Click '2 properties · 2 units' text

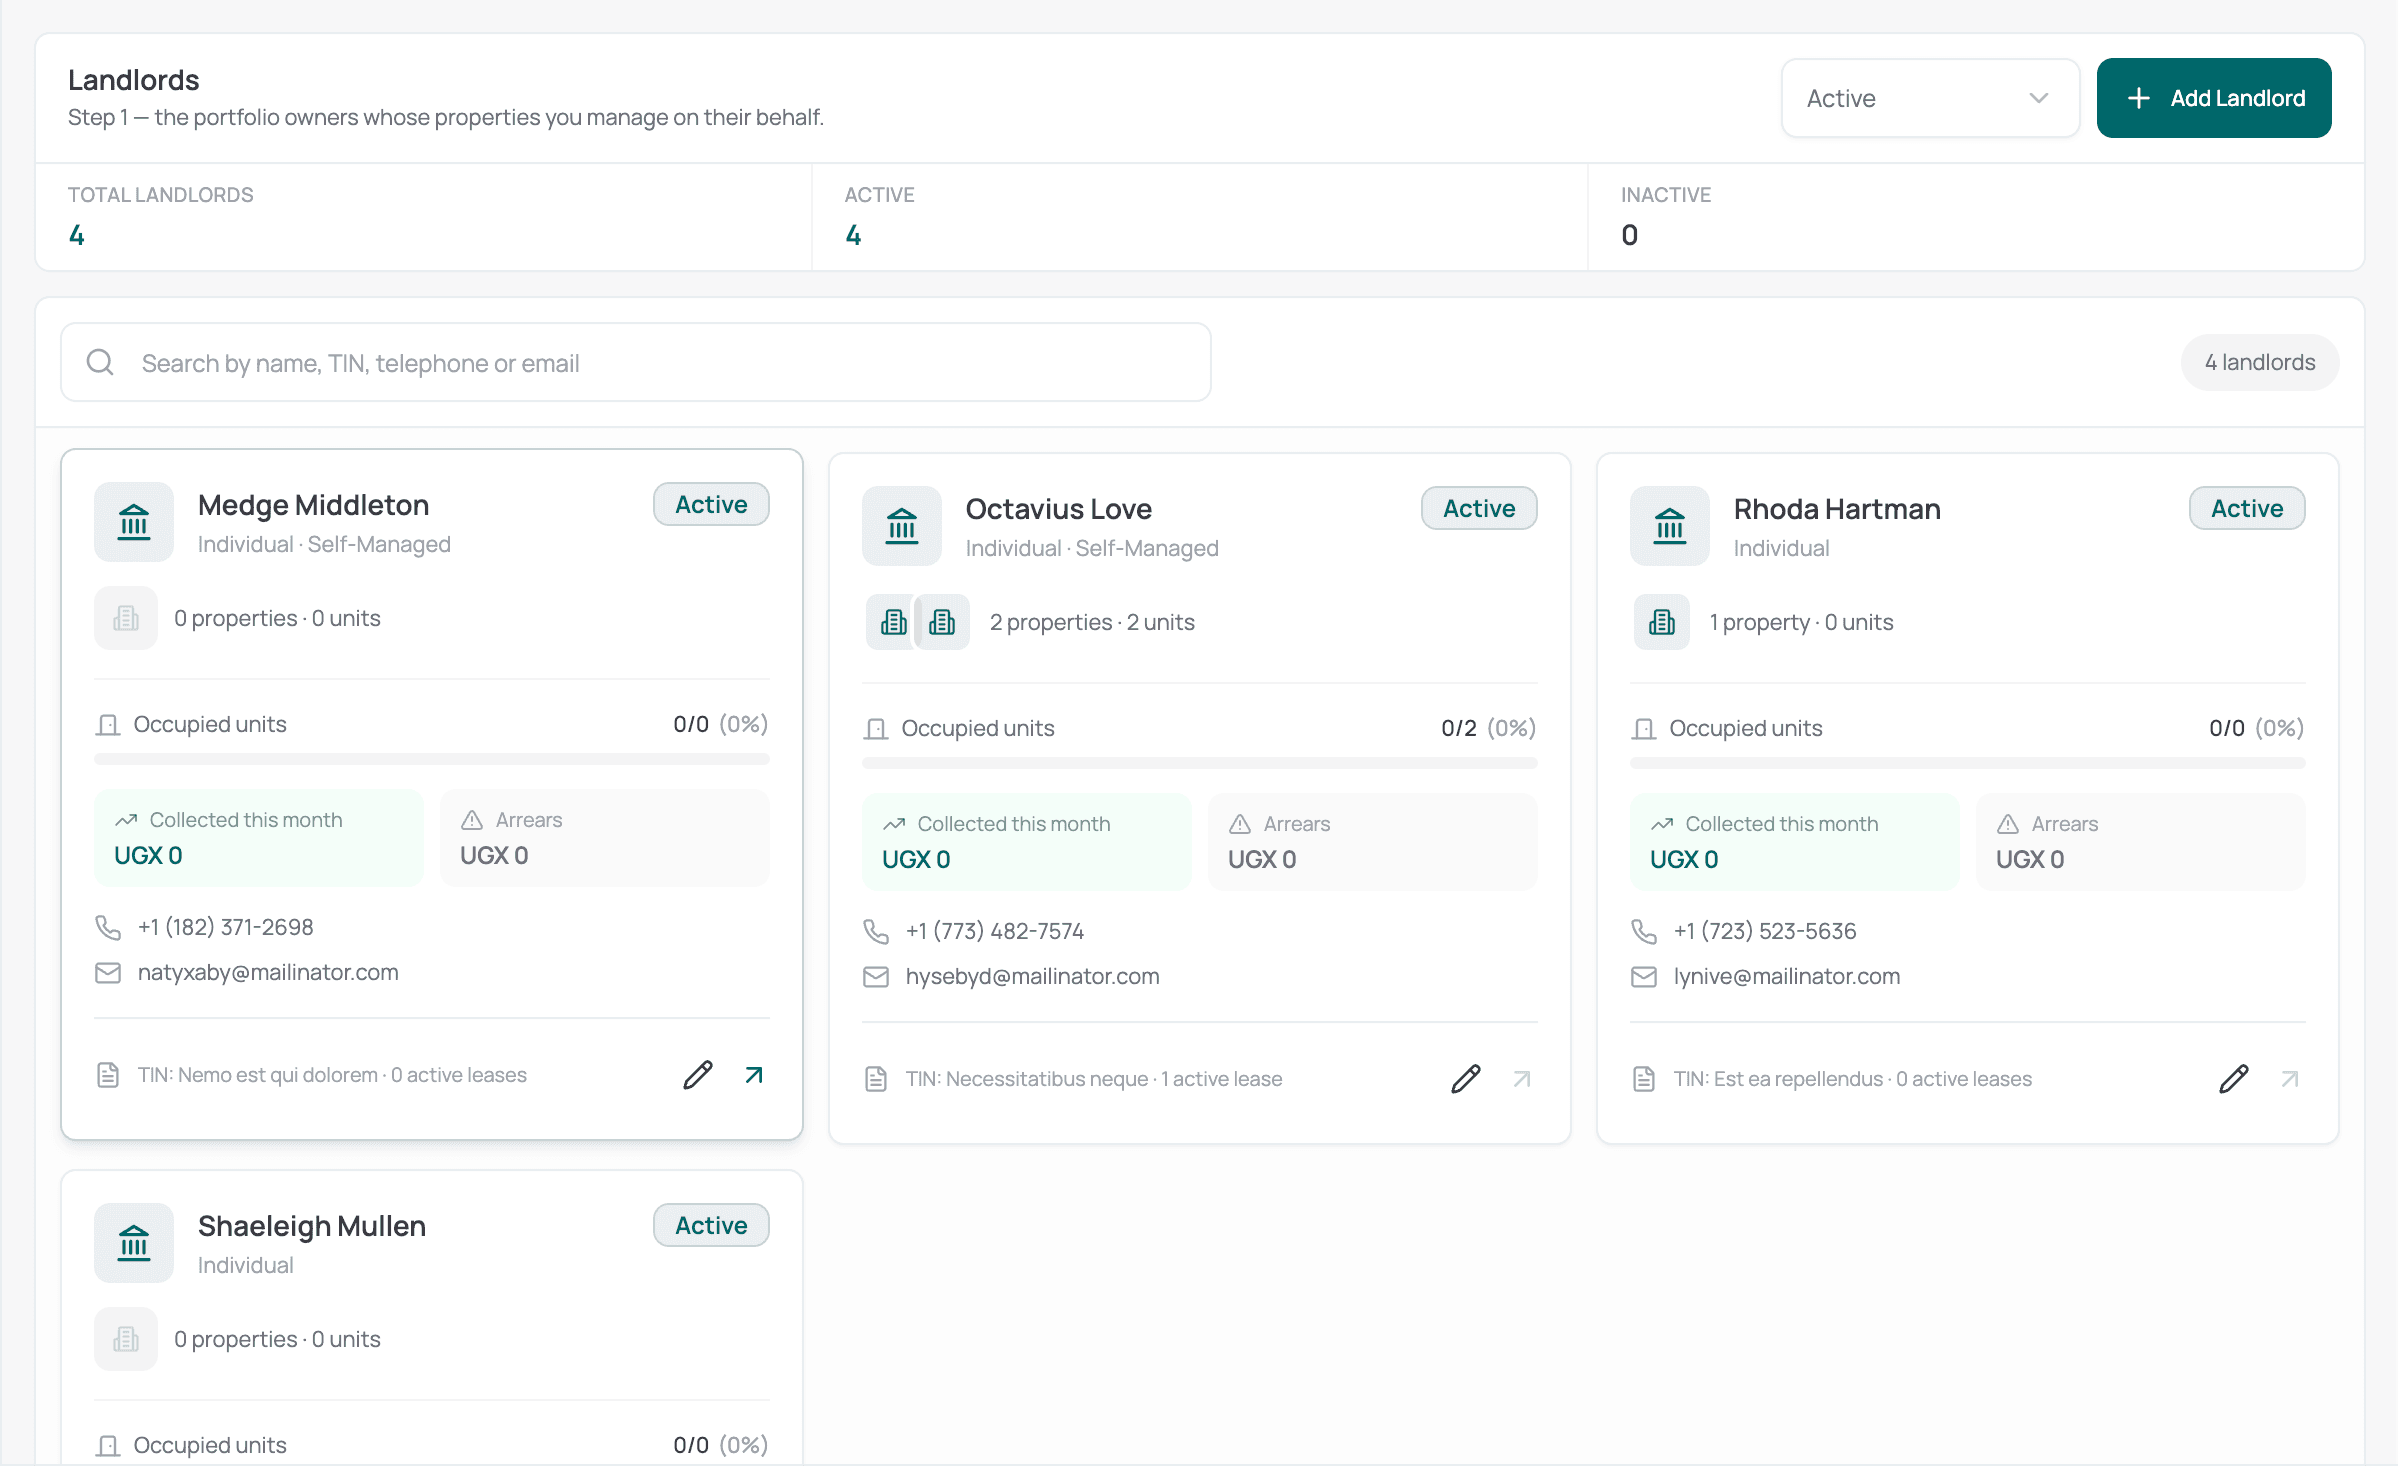1092,622
